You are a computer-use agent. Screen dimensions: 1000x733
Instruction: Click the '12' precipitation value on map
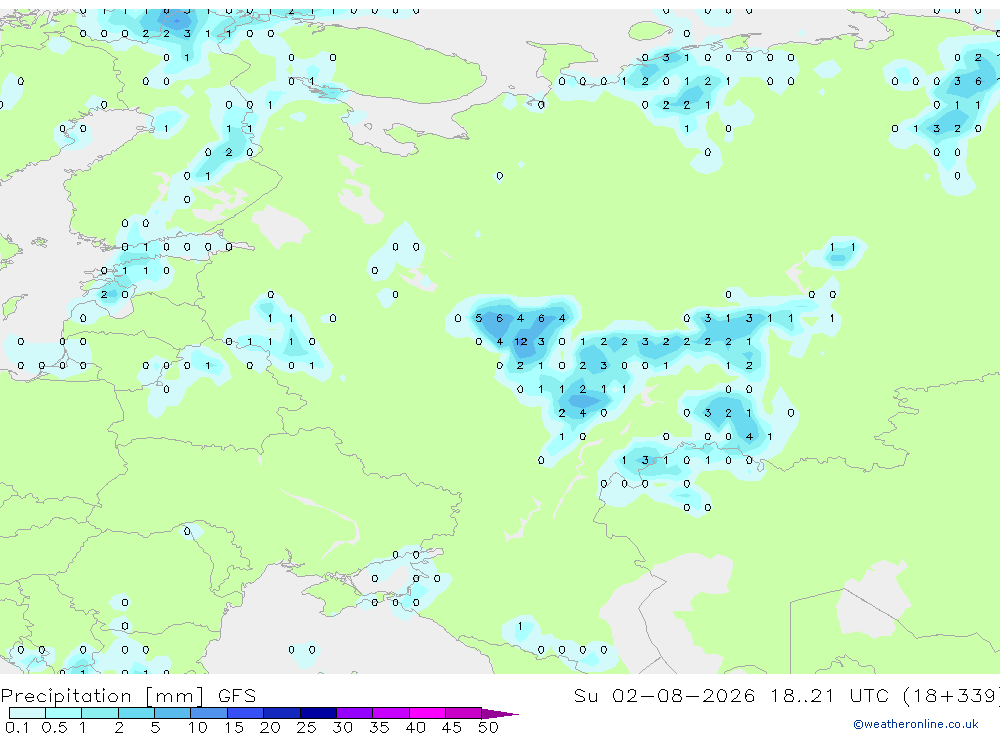521,341
